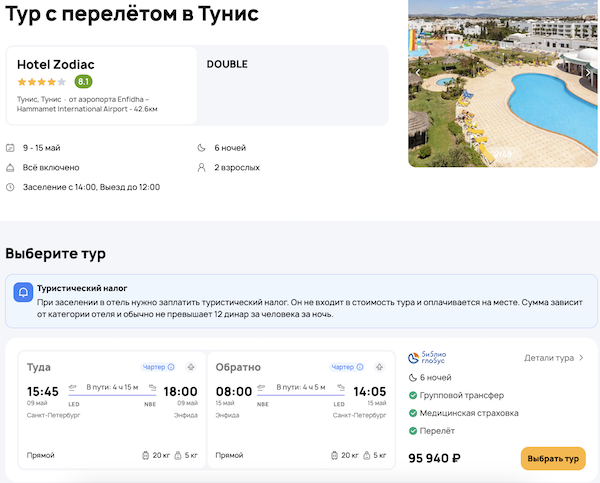Click the airline plane icon on Туда card
600x483 pixels.
point(190,367)
